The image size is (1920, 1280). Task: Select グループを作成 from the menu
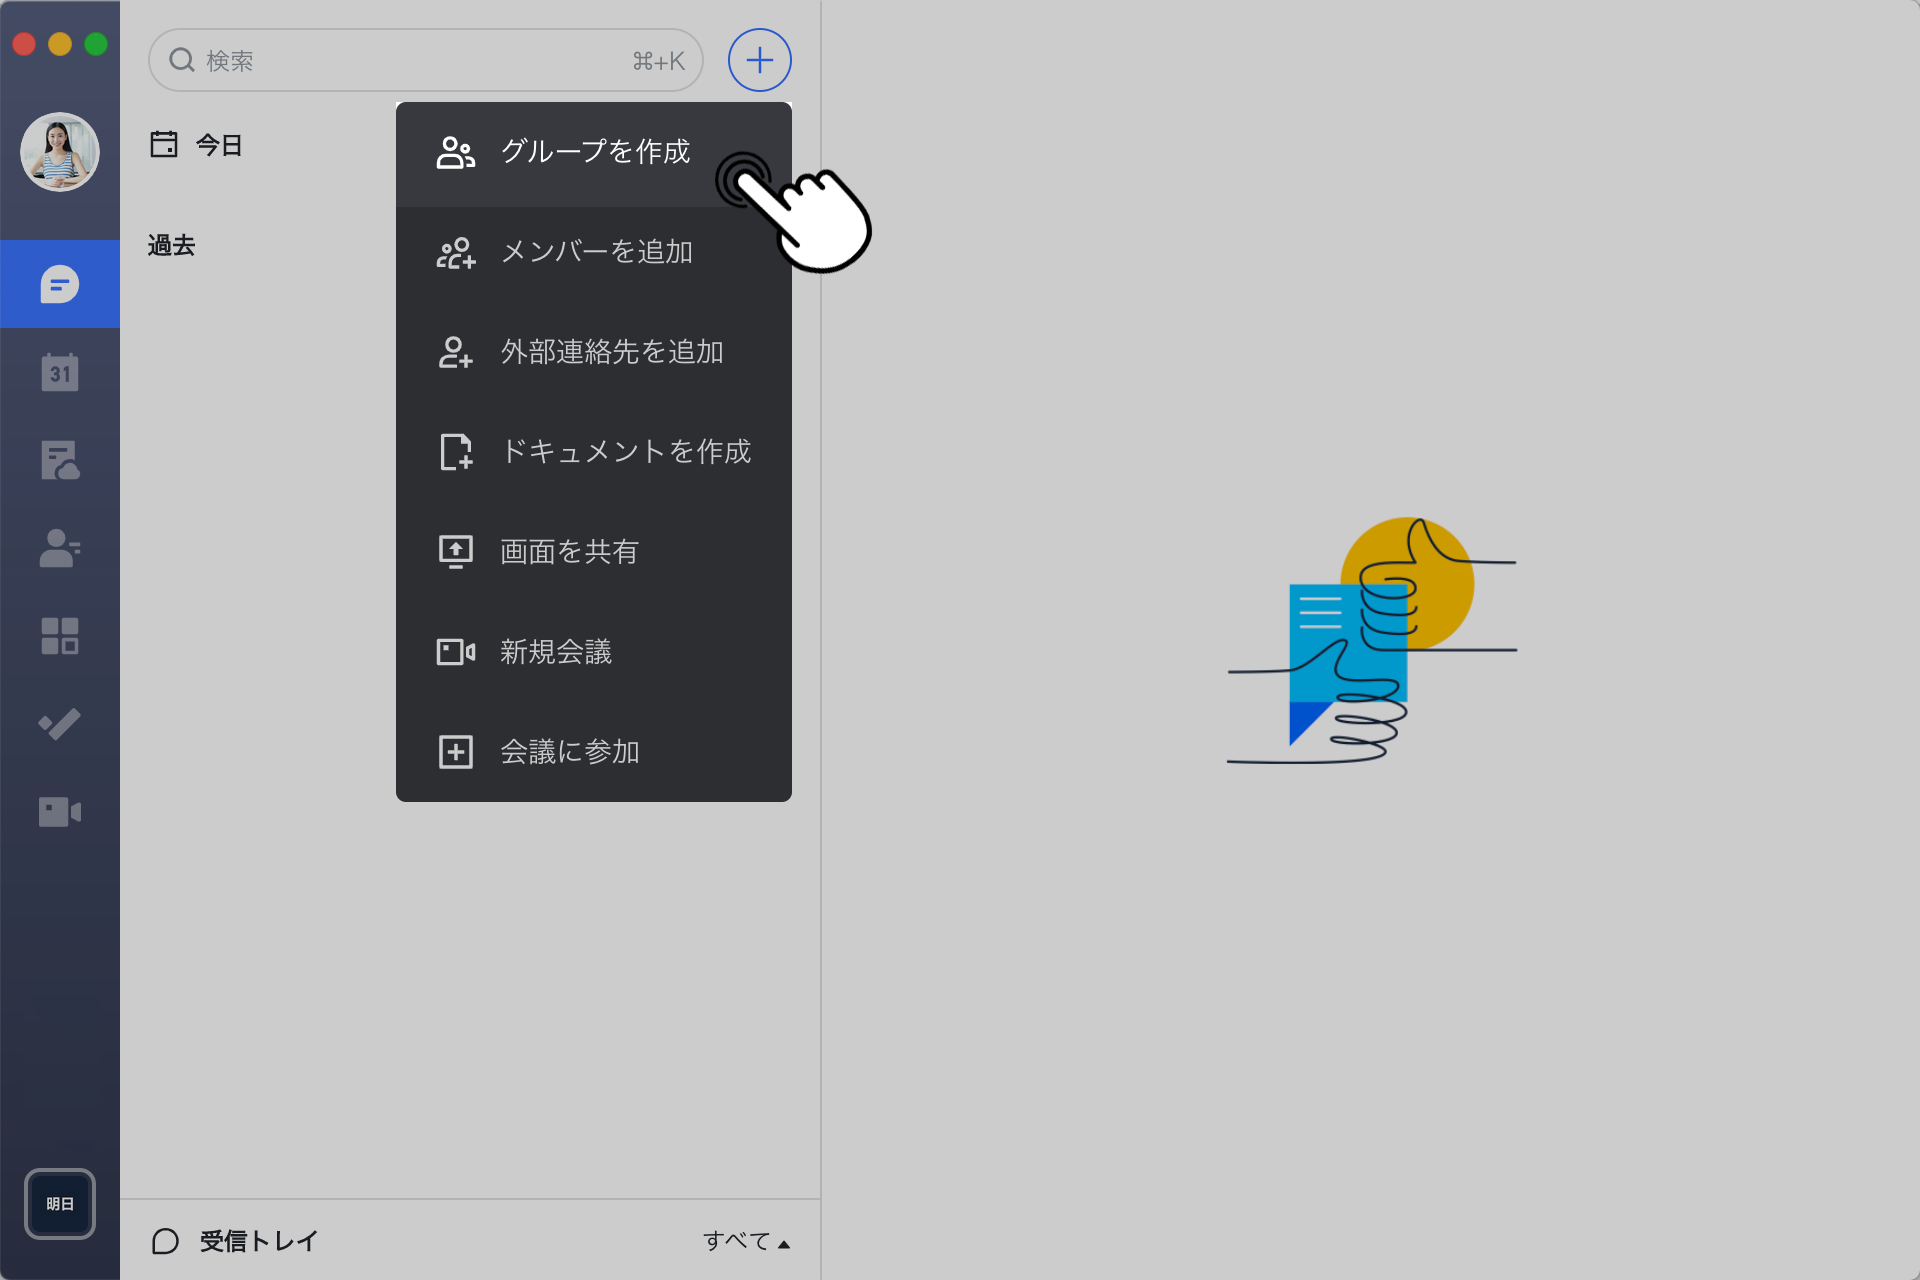[594, 153]
